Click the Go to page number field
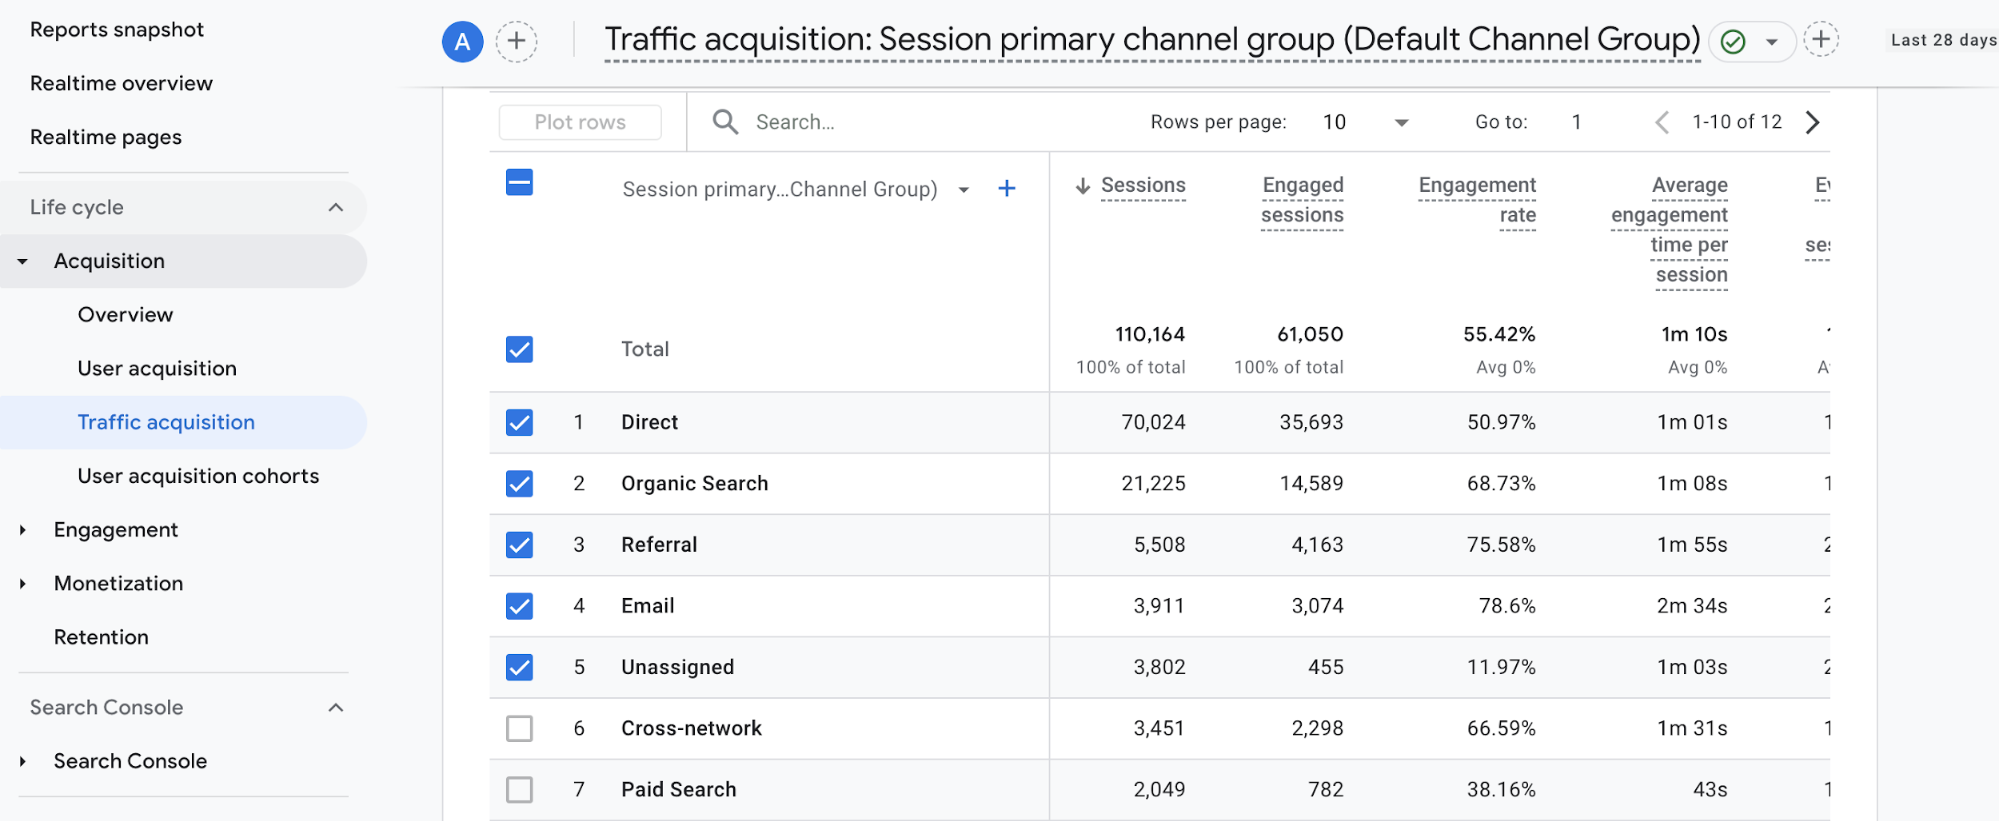The height and width of the screenshot is (822, 1999). tap(1577, 122)
